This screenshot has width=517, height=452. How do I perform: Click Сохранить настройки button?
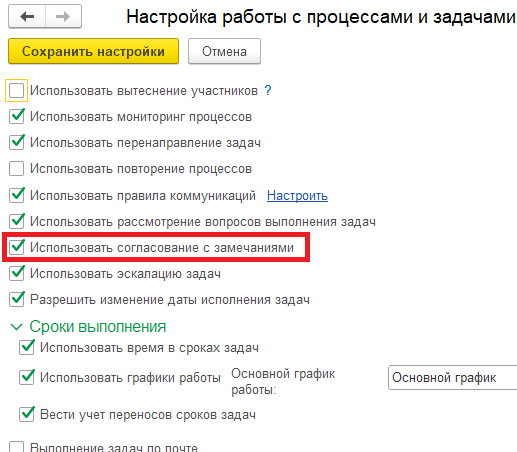click(93, 51)
